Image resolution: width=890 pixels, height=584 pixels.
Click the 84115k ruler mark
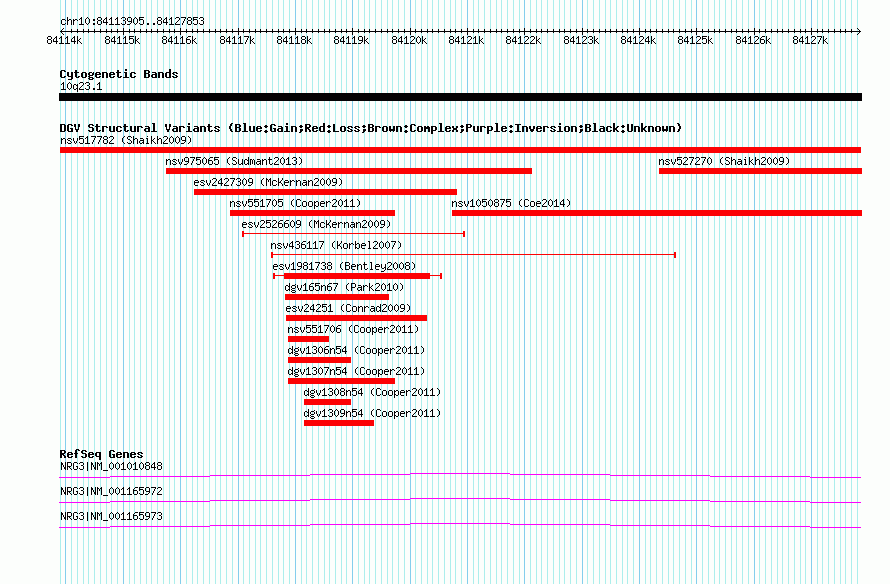click(122, 40)
